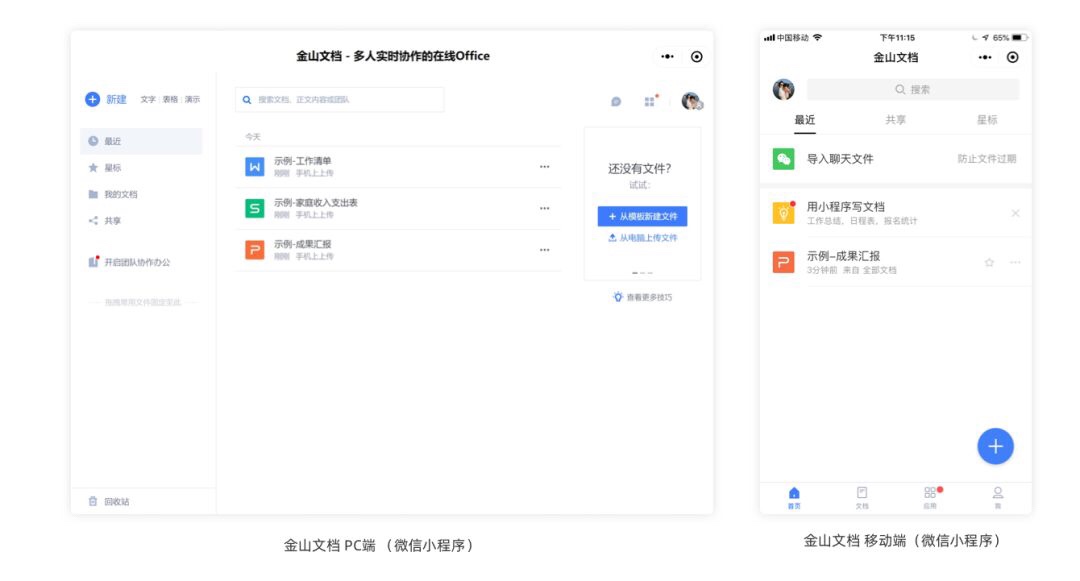Open the ... menu for 示例-工作清单

coord(544,165)
